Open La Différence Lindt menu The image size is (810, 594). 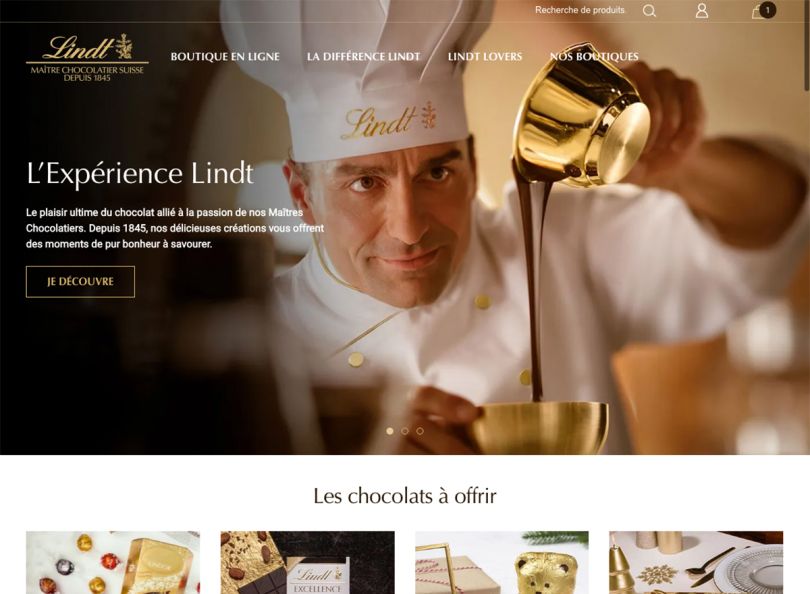364,56
